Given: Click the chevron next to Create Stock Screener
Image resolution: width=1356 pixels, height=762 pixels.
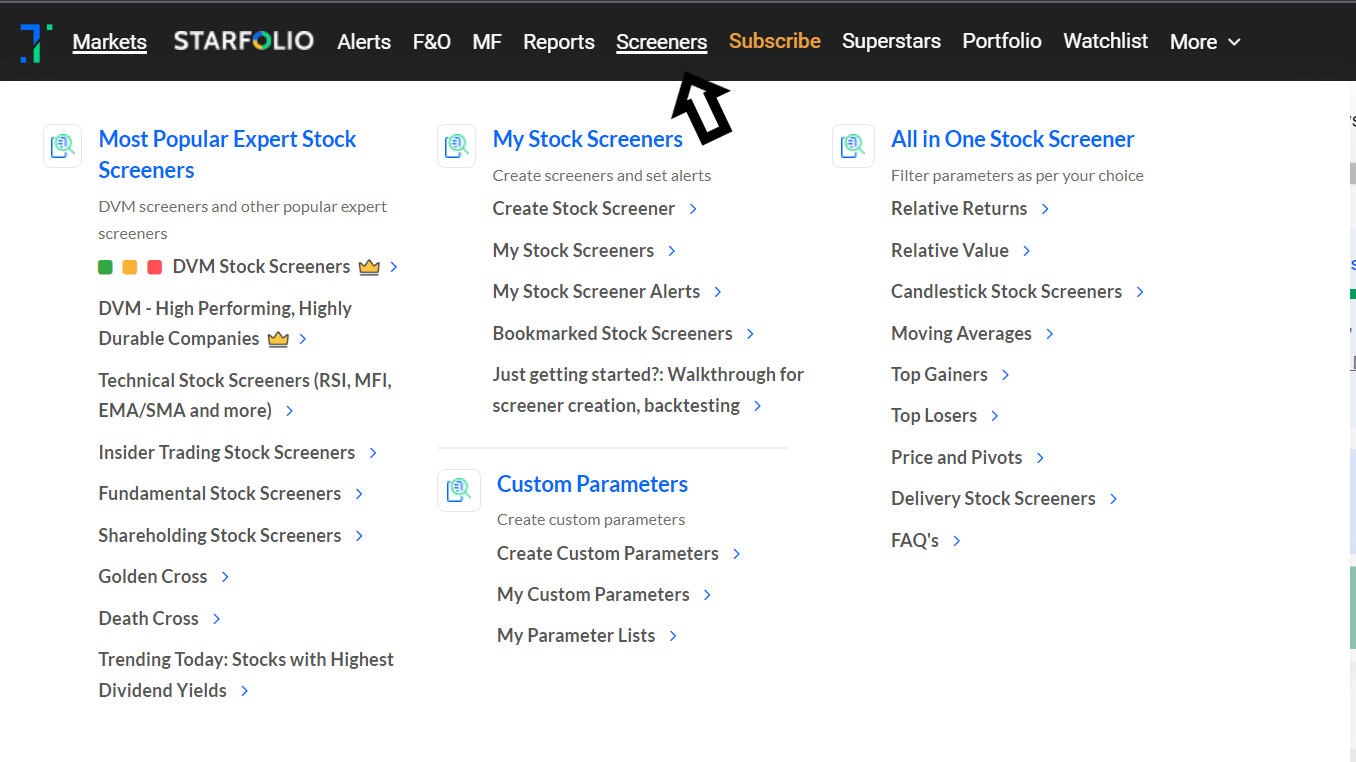Looking at the screenshot, I should click(x=693, y=209).
